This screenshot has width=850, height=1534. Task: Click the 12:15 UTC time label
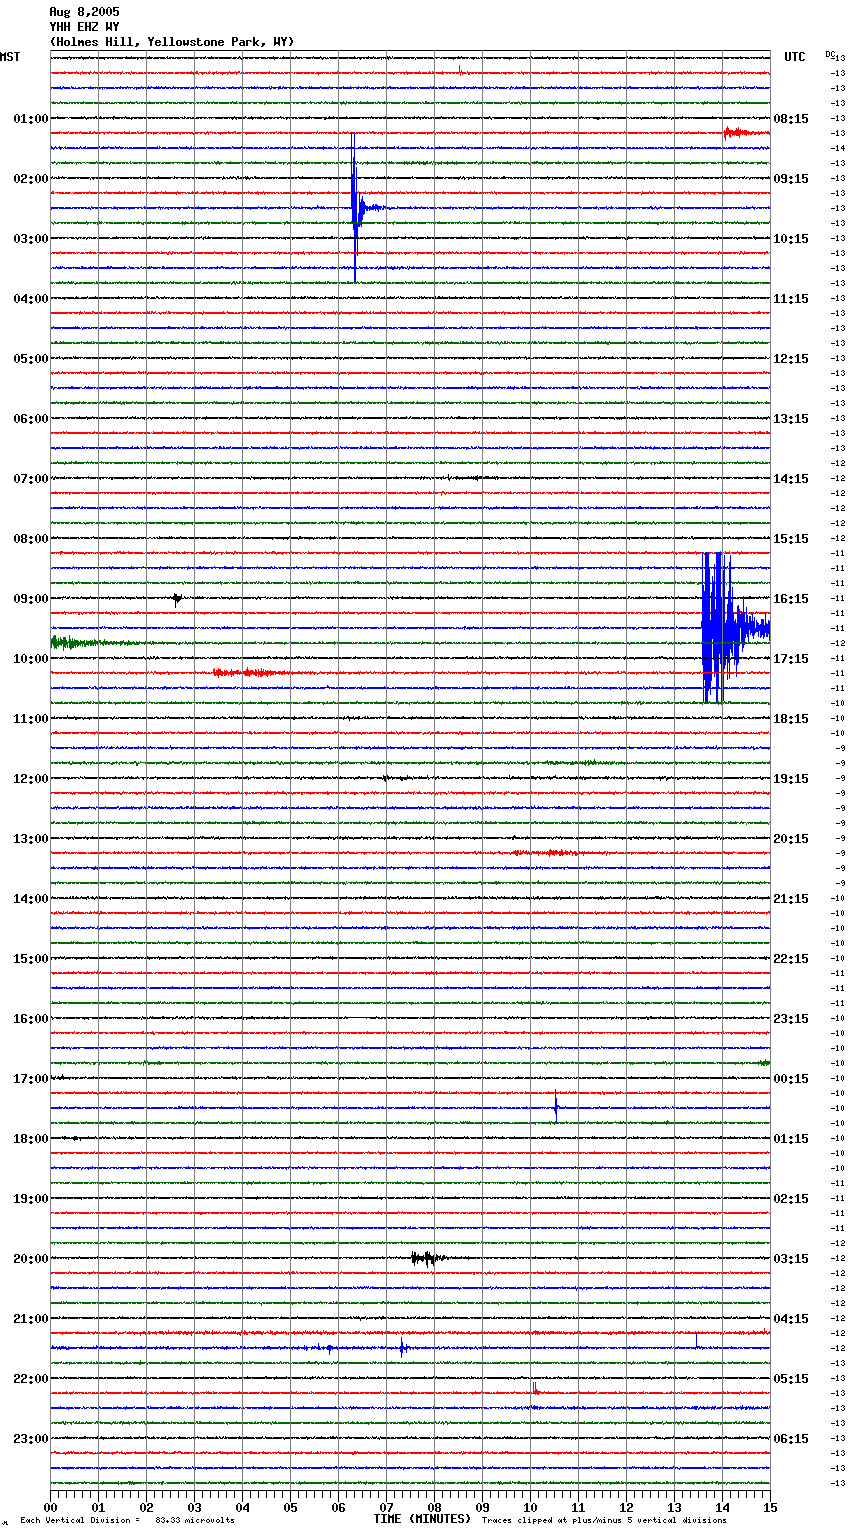791,359
